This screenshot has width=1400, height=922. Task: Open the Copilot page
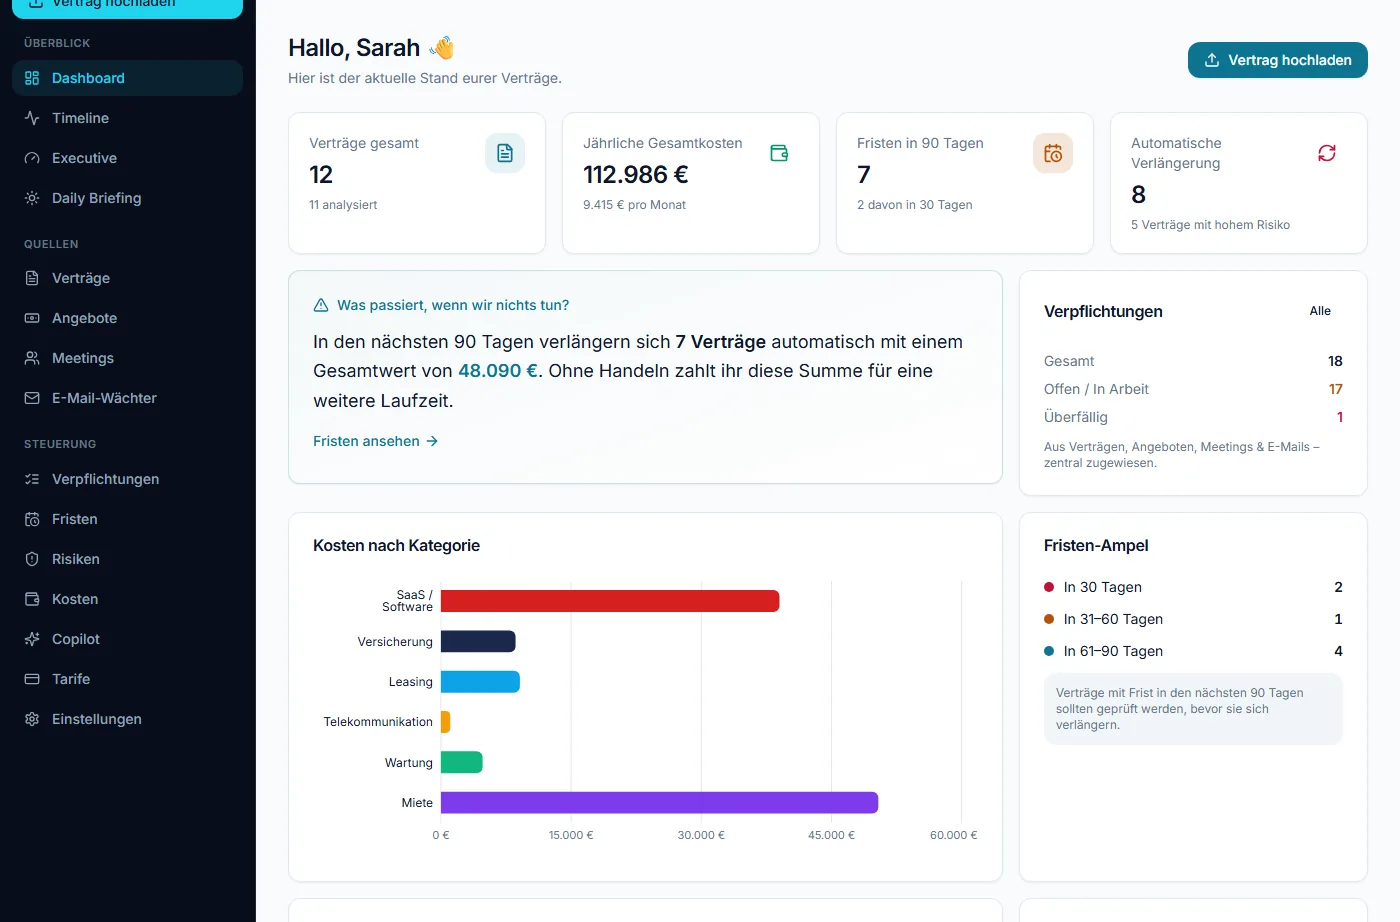127,639
